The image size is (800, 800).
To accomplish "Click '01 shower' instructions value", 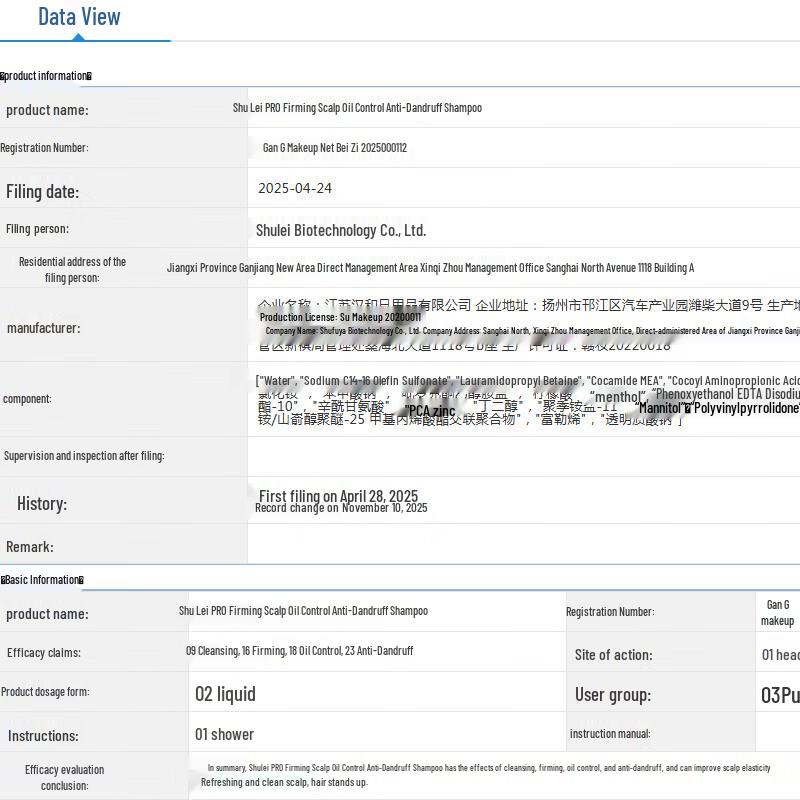I will [224, 735].
